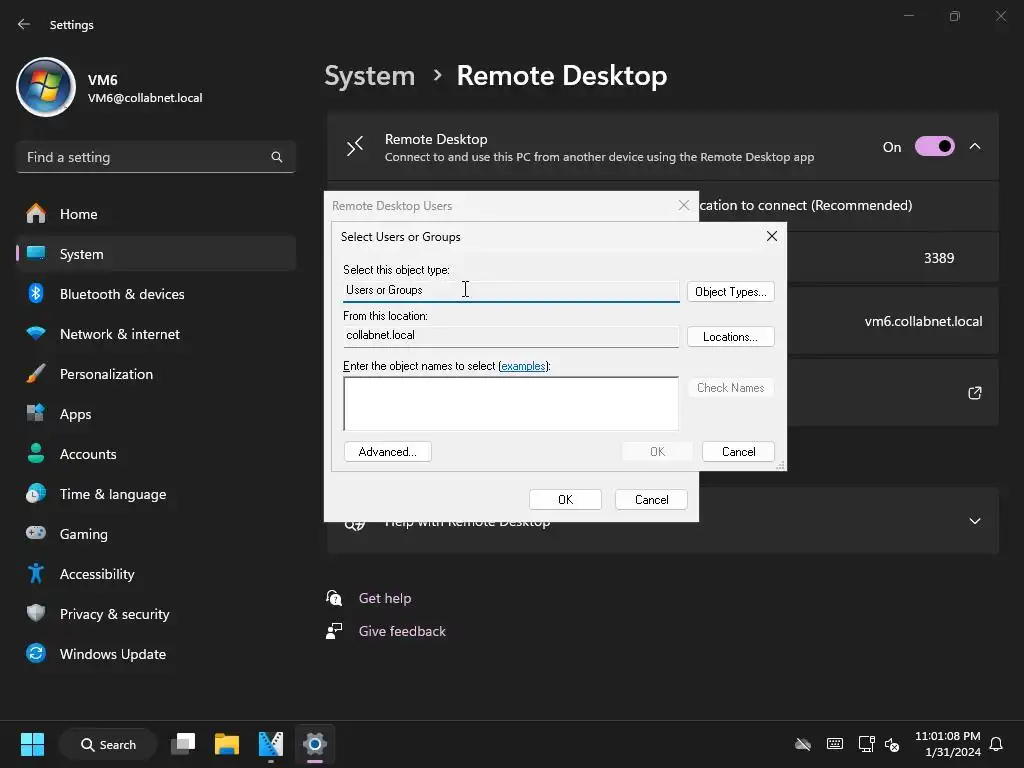Click the vm6.collabnet.local PC name text
This screenshot has height=768, width=1024.
(923, 321)
